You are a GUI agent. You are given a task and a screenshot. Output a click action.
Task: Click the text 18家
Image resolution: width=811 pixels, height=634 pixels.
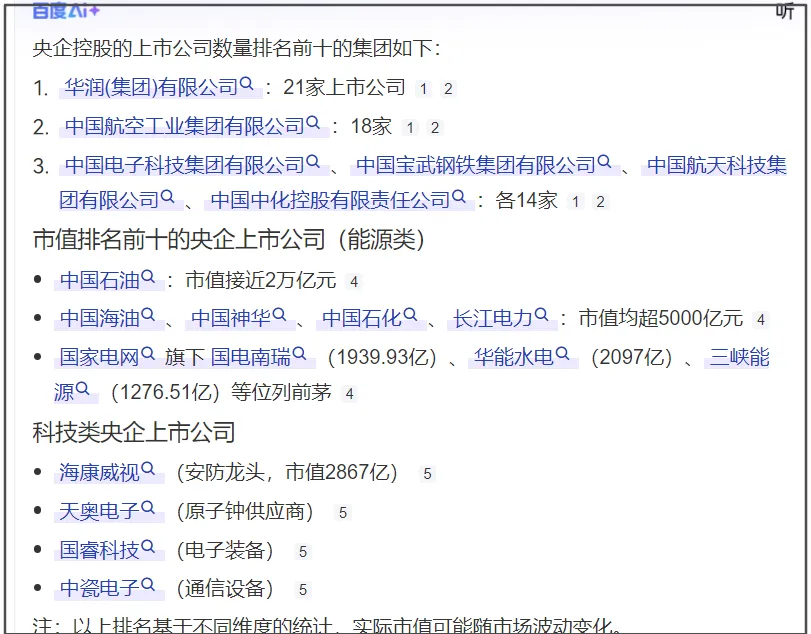coord(371,127)
